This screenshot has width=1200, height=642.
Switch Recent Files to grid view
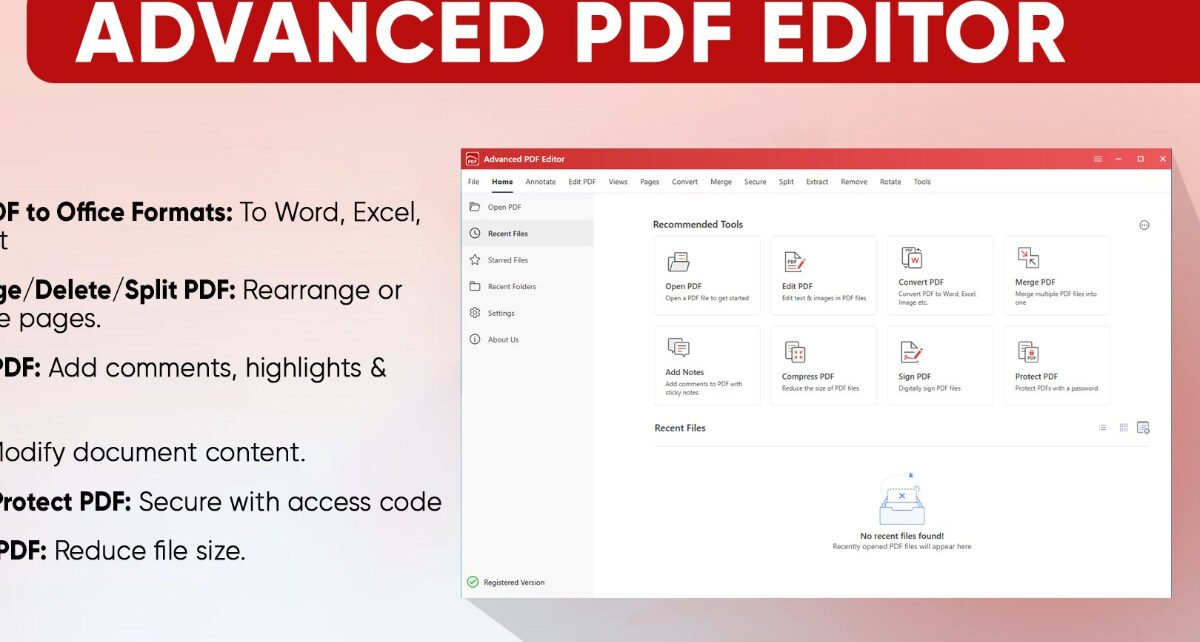(1123, 428)
